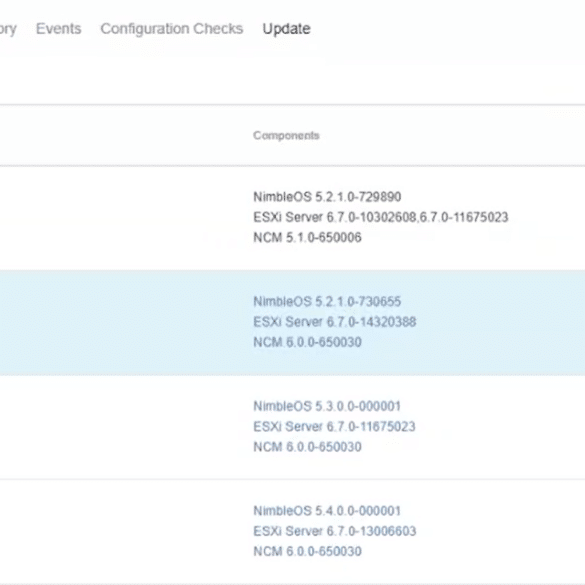
Task: Select NimbleOS 5.3.0.0-000001 entry
Action: 327,406
